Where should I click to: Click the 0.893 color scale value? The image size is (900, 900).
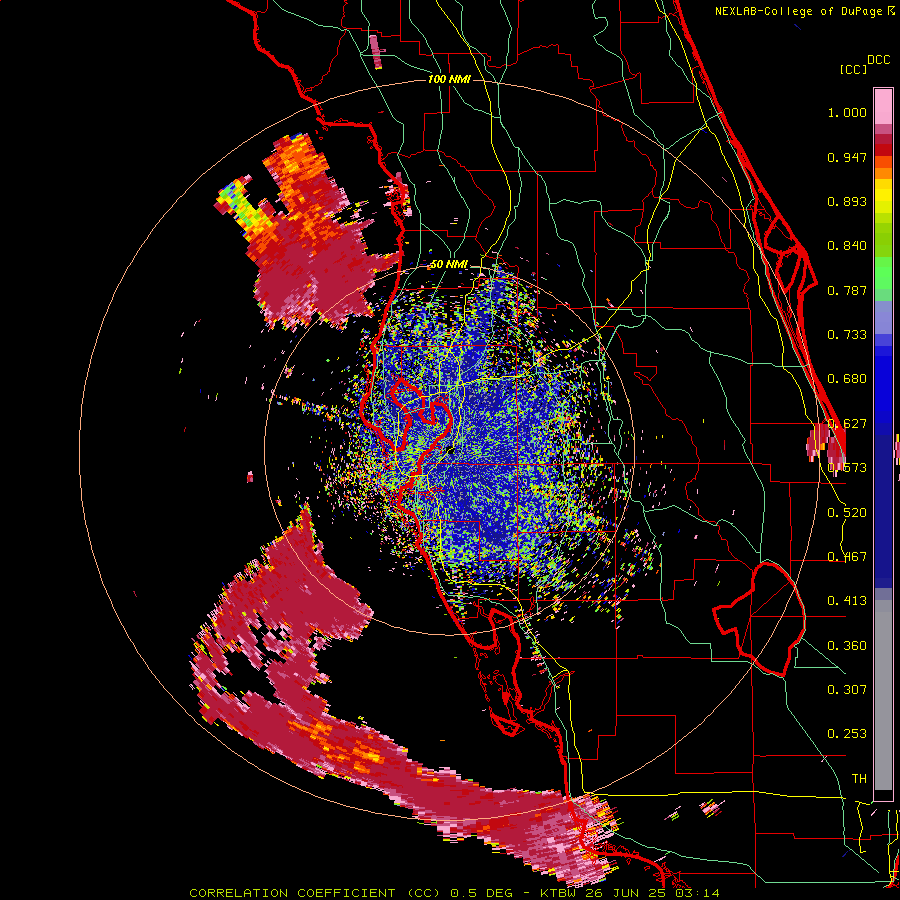(847, 201)
